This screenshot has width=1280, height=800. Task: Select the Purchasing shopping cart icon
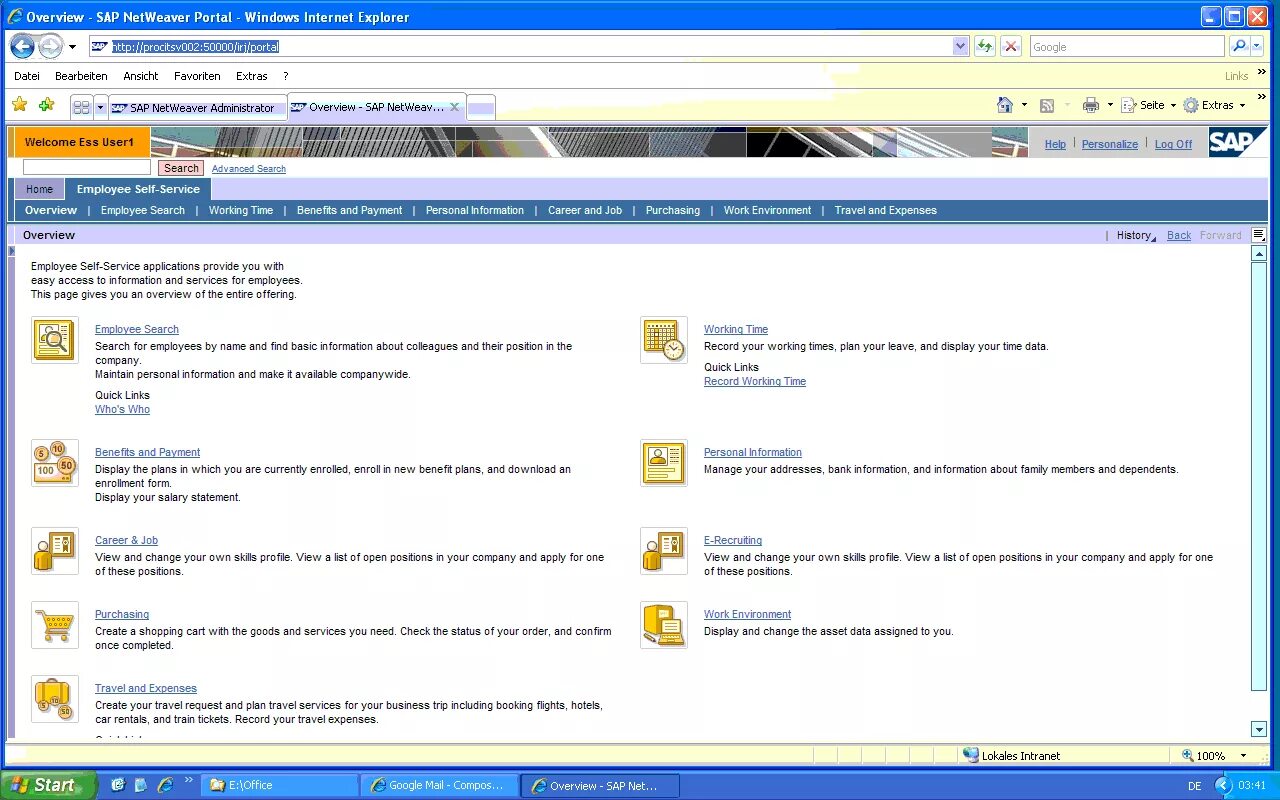point(54,625)
